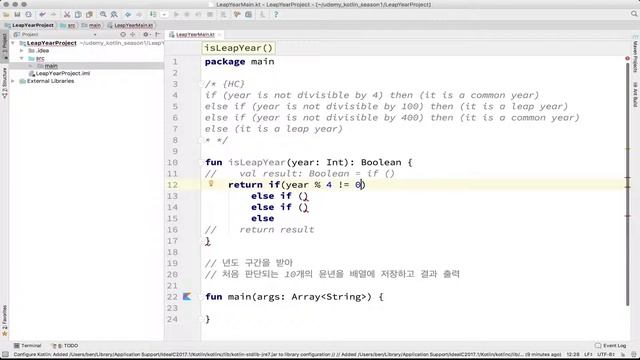Expand the .idea folder arrow
The height and width of the screenshot is (360, 640).
pos(22,51)
